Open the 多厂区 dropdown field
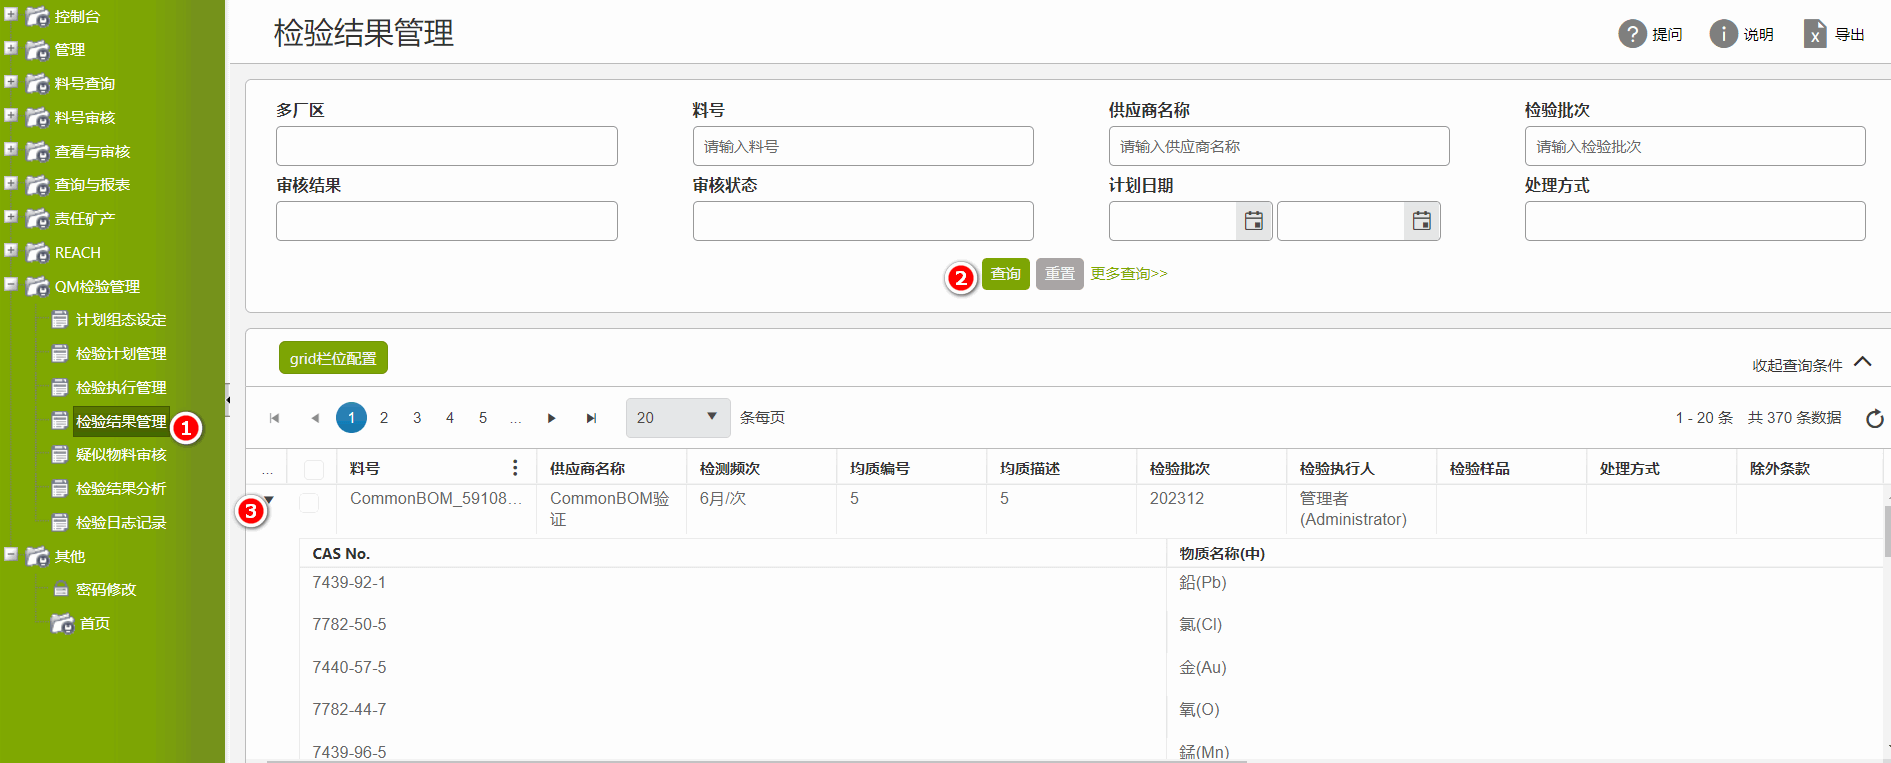 coord(447,146)
